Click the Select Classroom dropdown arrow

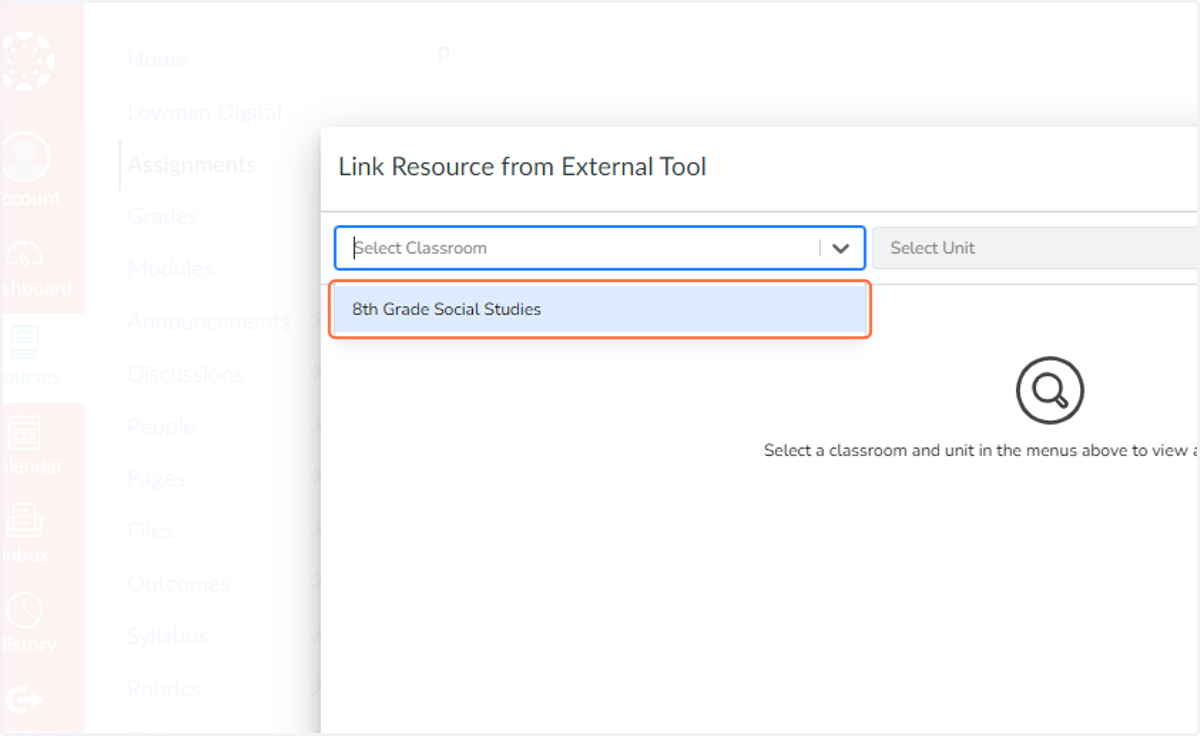841,248
